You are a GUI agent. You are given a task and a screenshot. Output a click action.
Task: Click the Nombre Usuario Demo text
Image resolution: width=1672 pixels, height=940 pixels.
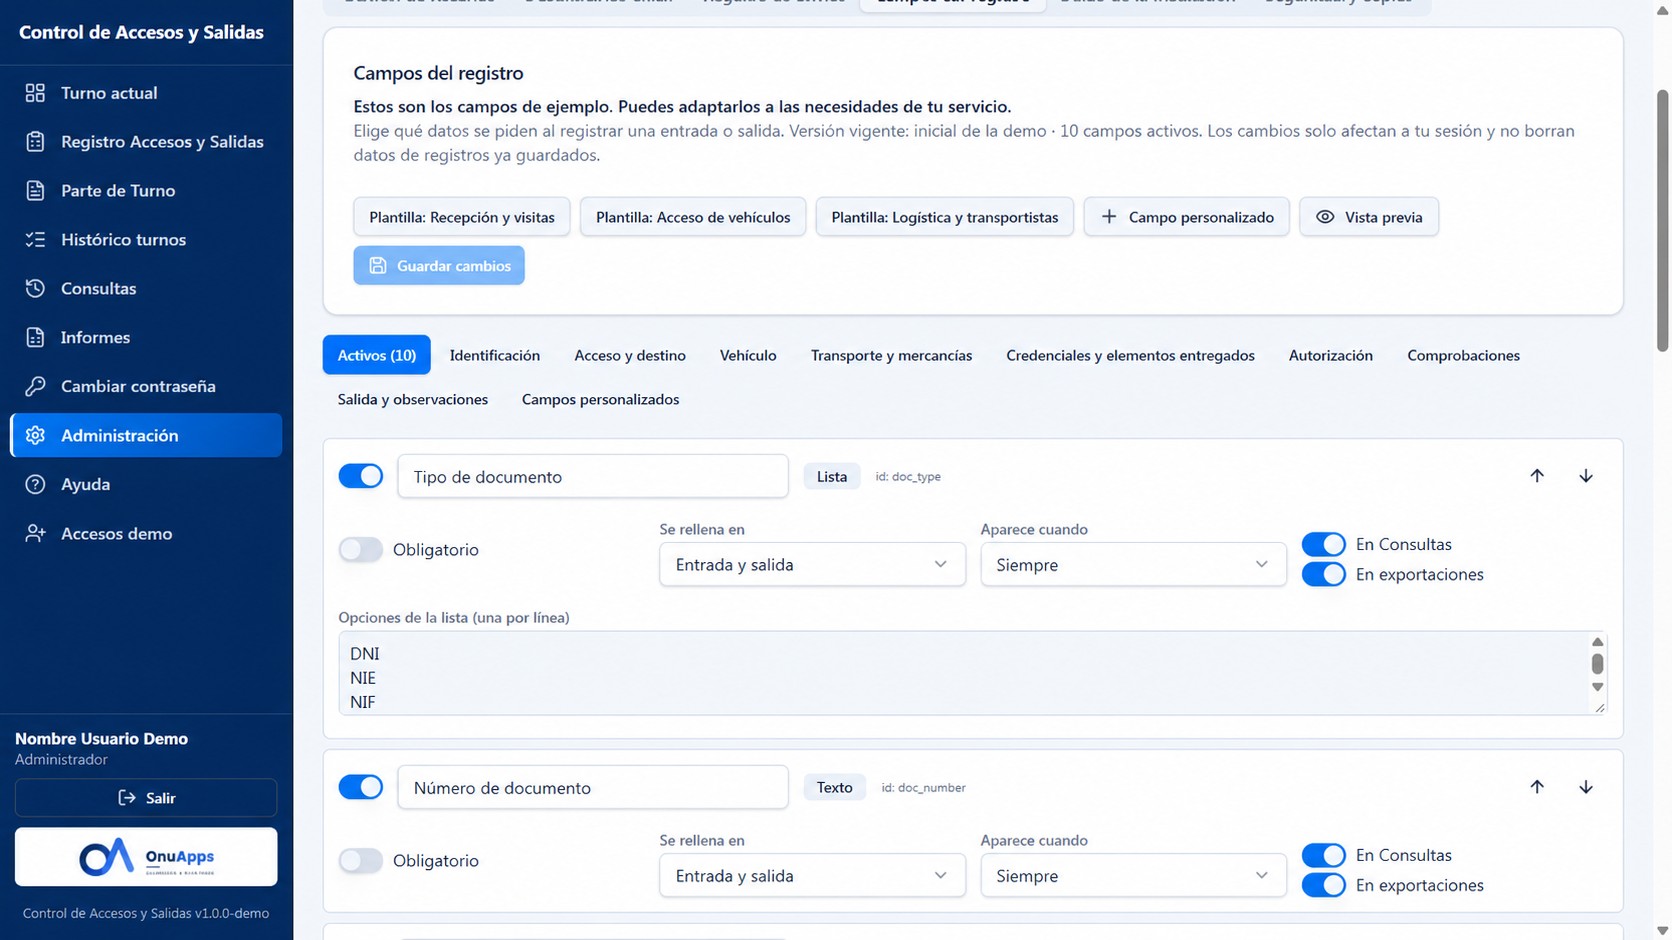[102, 739]
